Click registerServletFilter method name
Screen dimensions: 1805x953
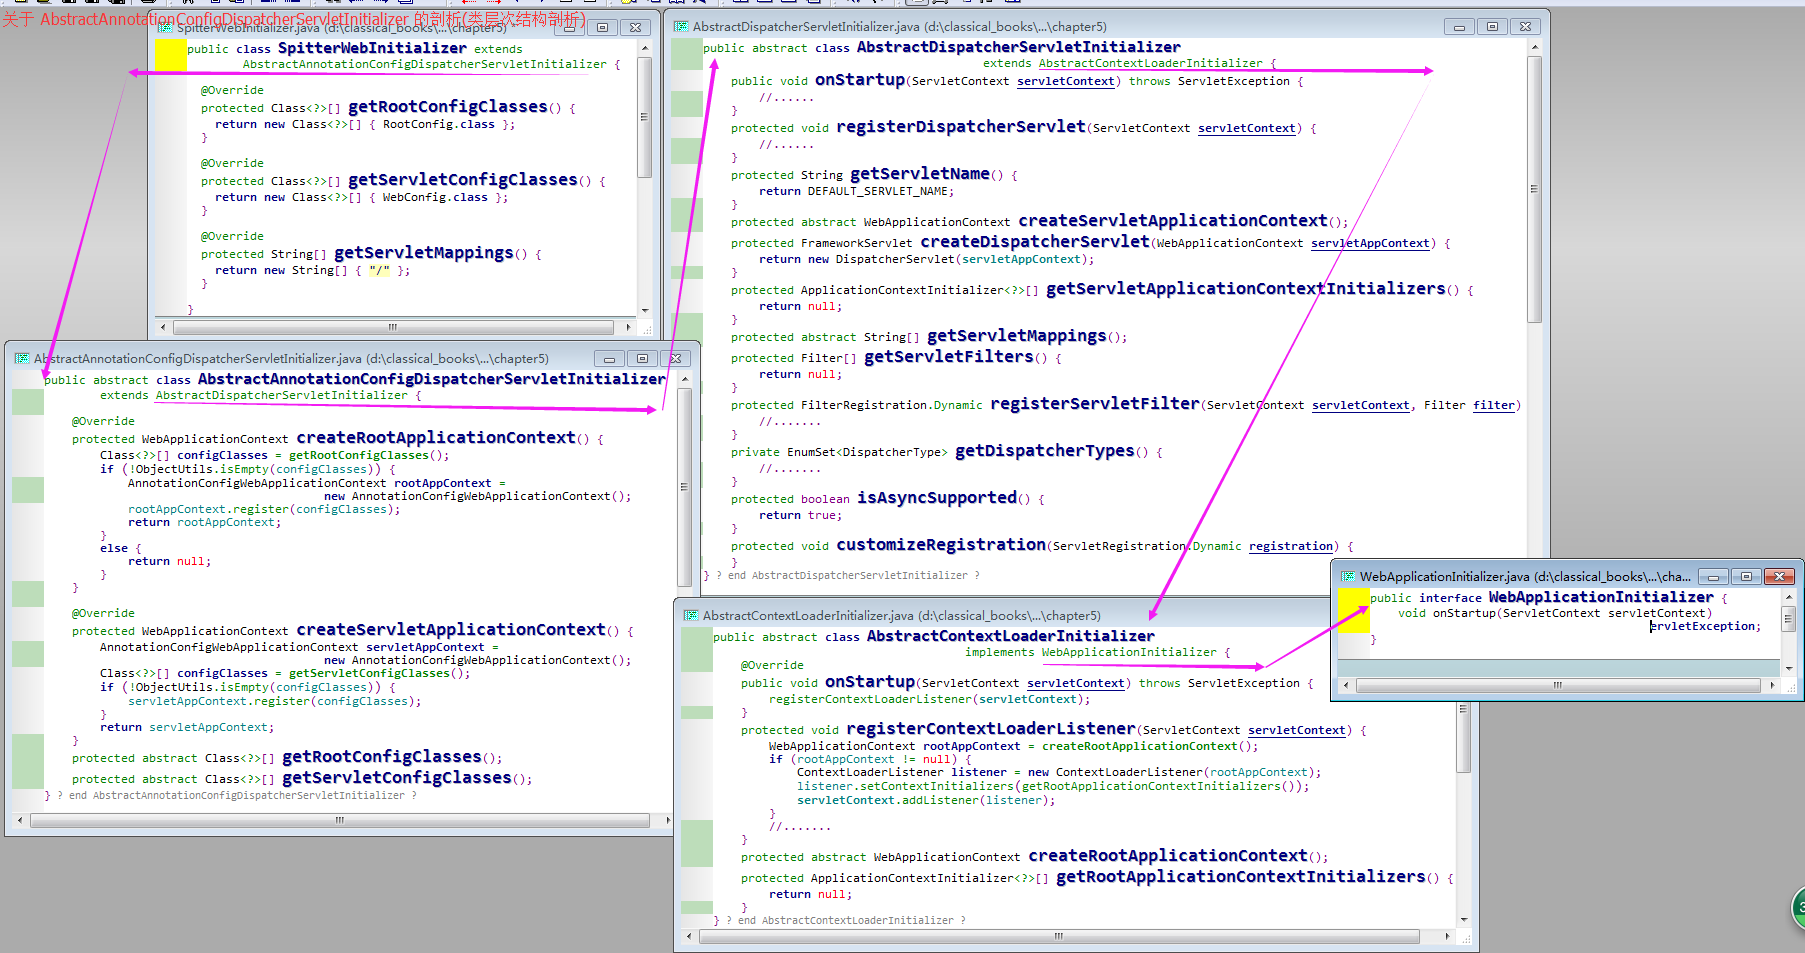click(1095, 404)
